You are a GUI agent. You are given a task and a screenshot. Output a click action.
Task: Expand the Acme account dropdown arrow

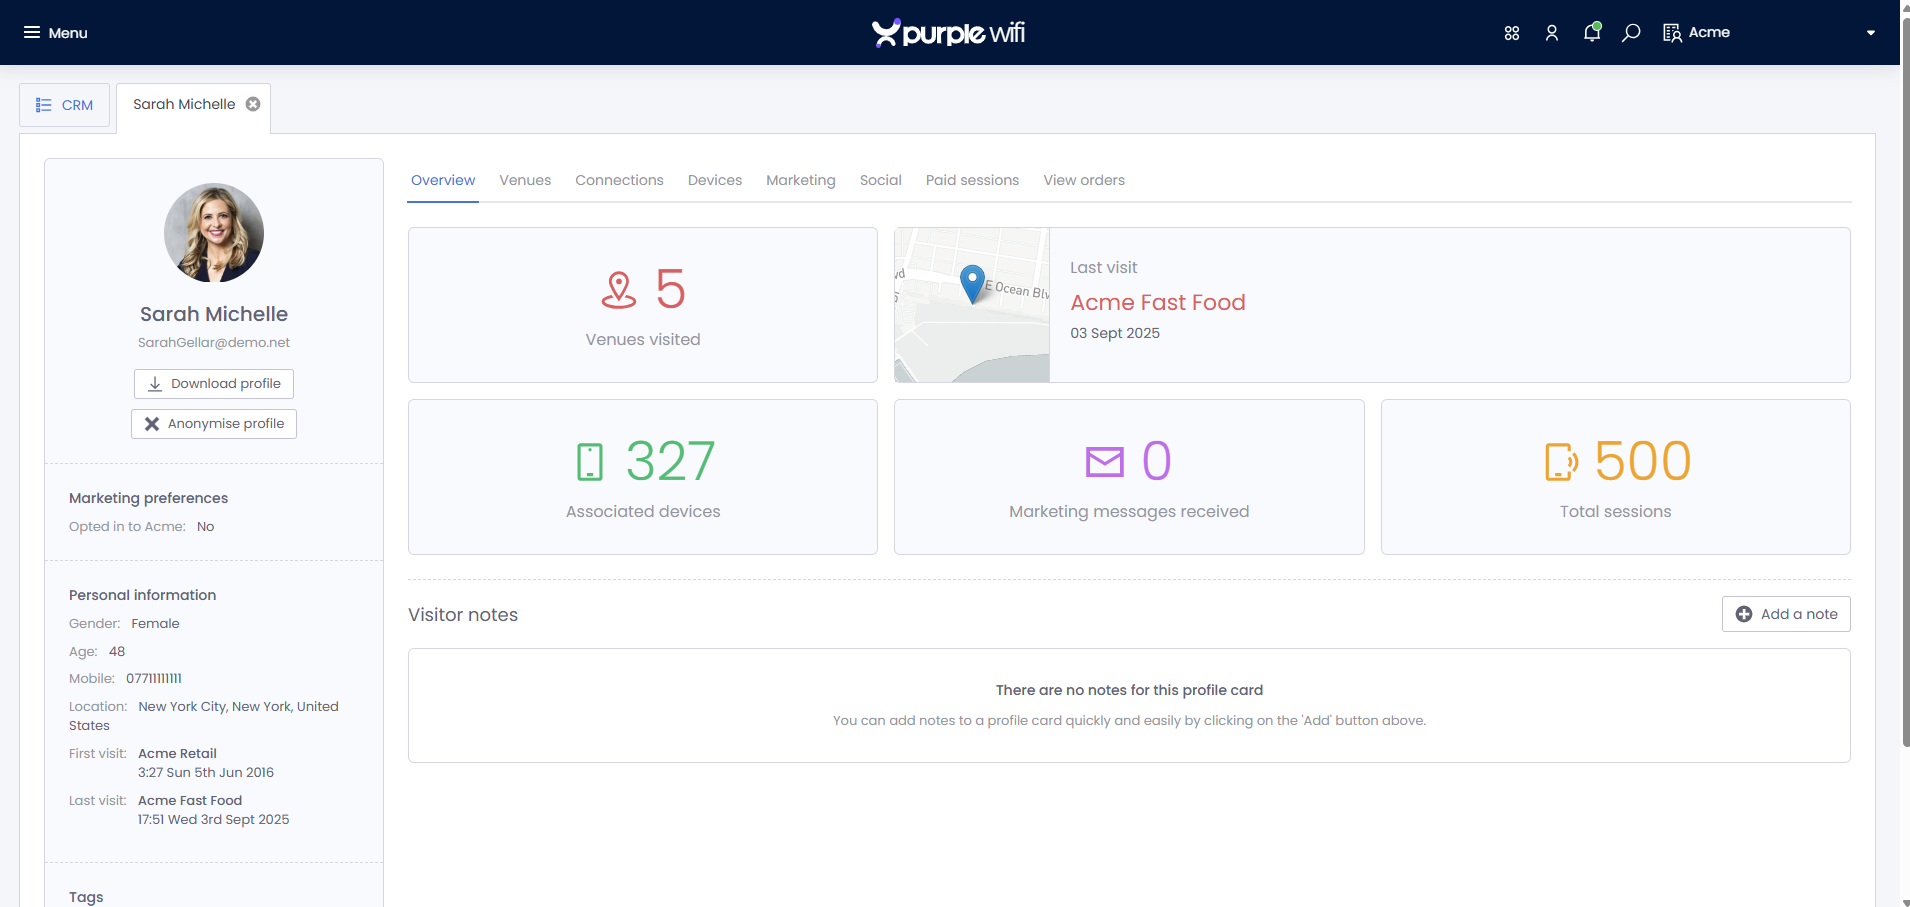pos(1871,33)
